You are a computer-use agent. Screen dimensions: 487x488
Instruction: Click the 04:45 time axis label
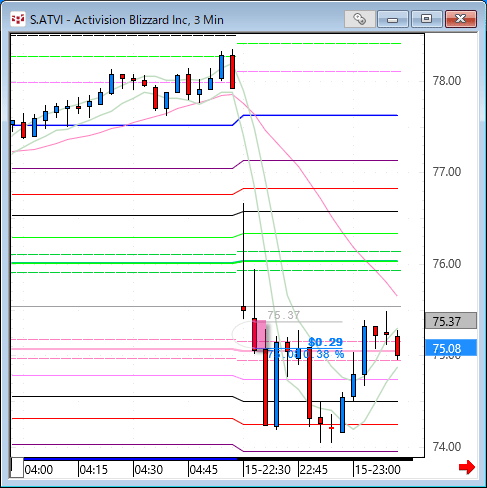[x=204, y=470]
